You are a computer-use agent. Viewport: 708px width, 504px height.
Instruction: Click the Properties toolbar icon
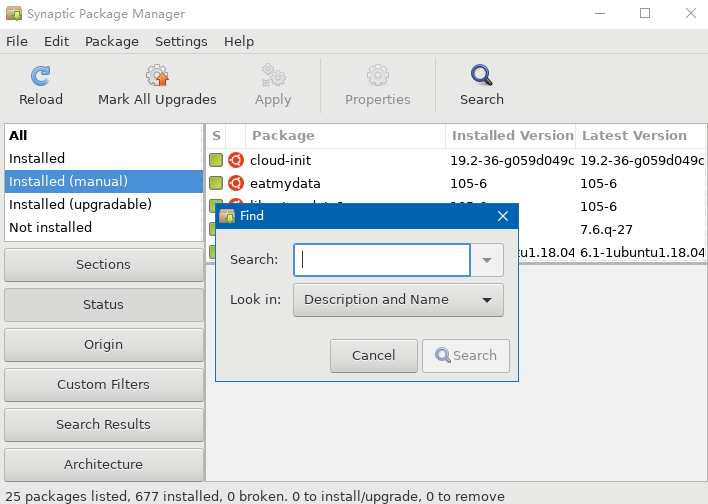coord(377,75)
